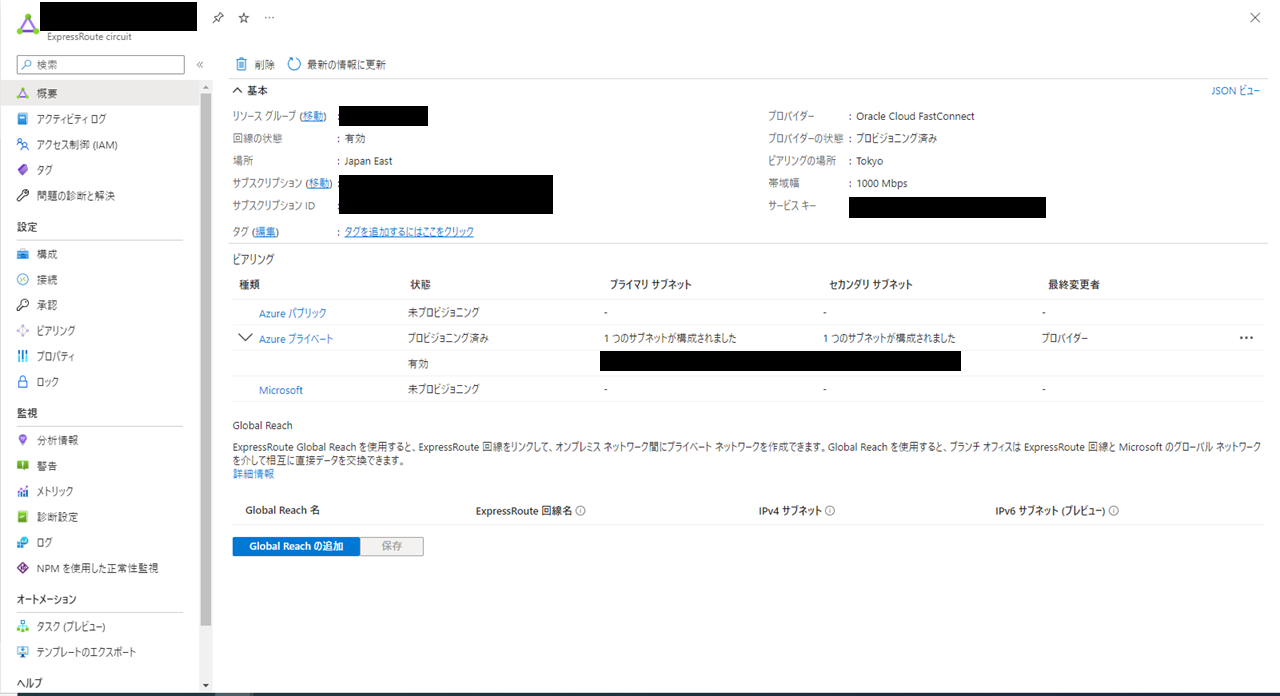The height and width of the screenshot is (696, 1280).
Task: Click the delete trash icon (削除)
Action: pyautogui.click(x=241, y=64)
